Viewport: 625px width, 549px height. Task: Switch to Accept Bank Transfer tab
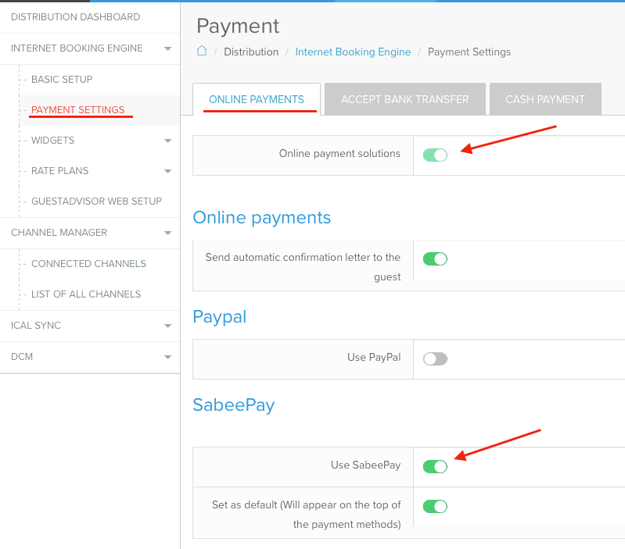coord(404,100)
